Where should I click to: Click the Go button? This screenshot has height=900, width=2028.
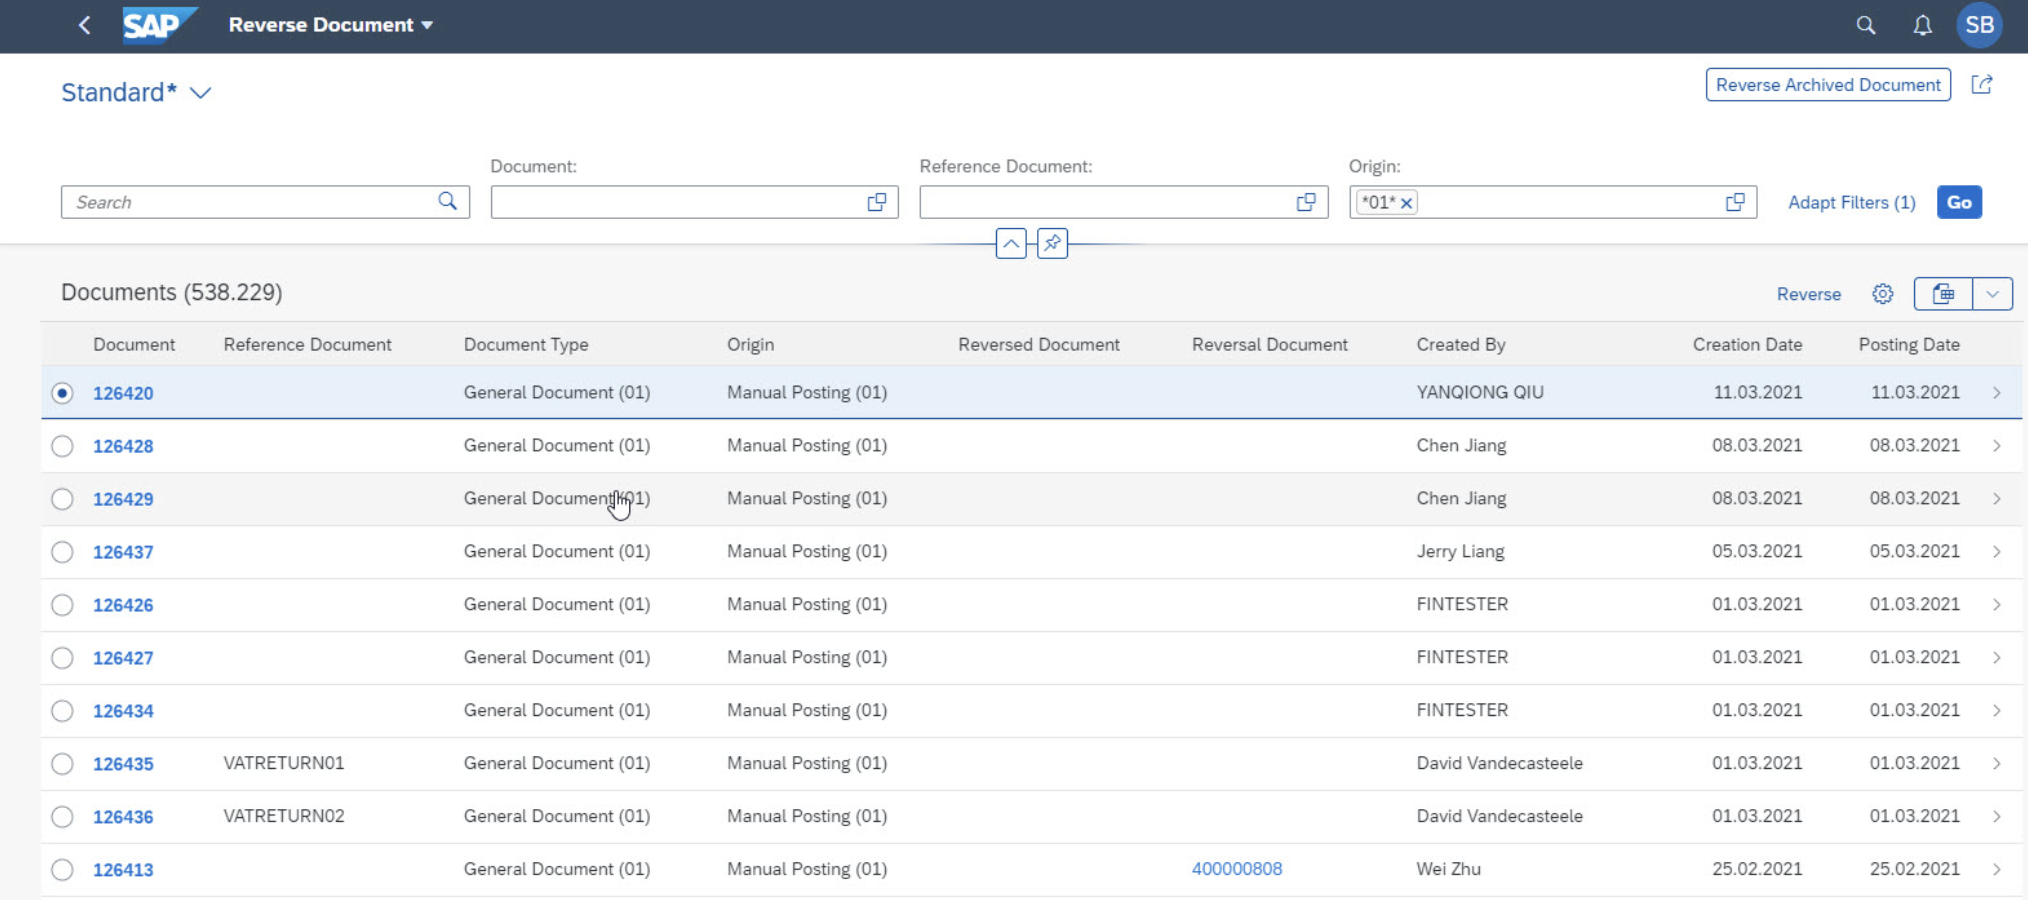pos(1959,202)
